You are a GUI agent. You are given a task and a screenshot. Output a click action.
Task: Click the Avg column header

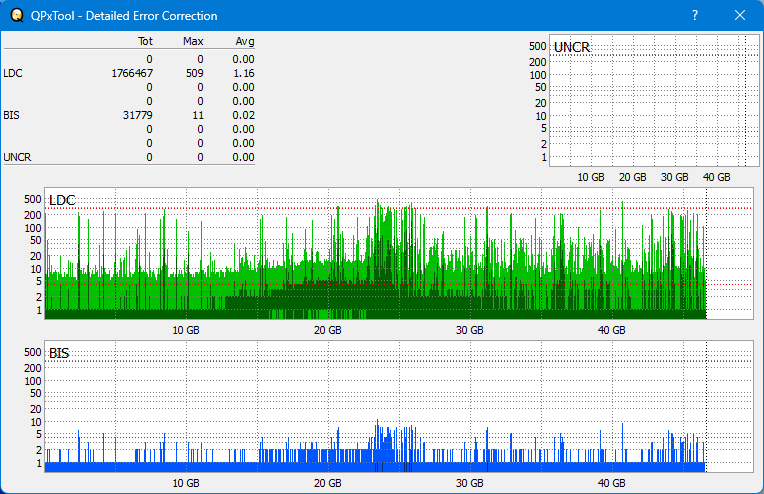(x=245, y=41)
